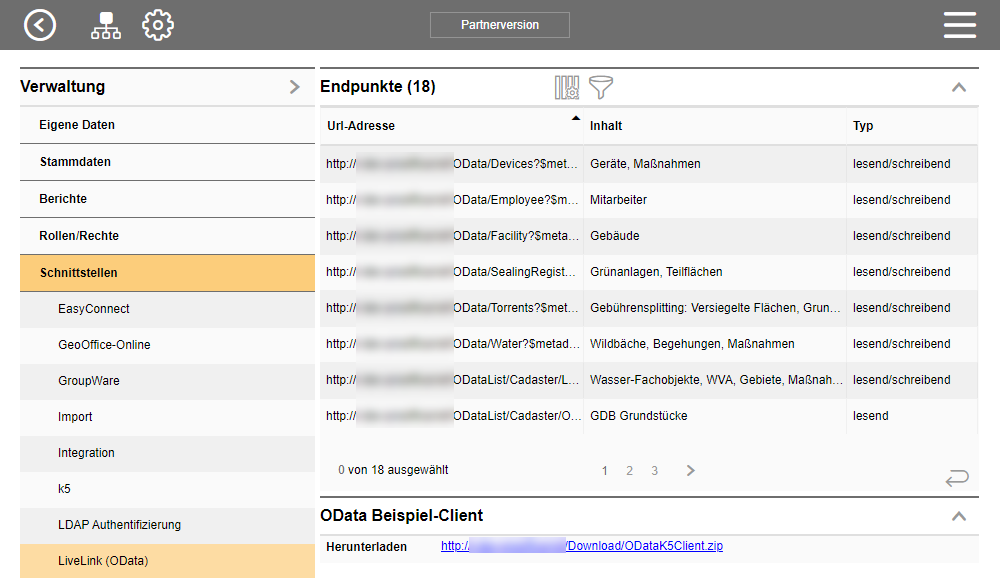Click the Partnerversion button
Viewport: 1000px width, 578px height.
499,25
